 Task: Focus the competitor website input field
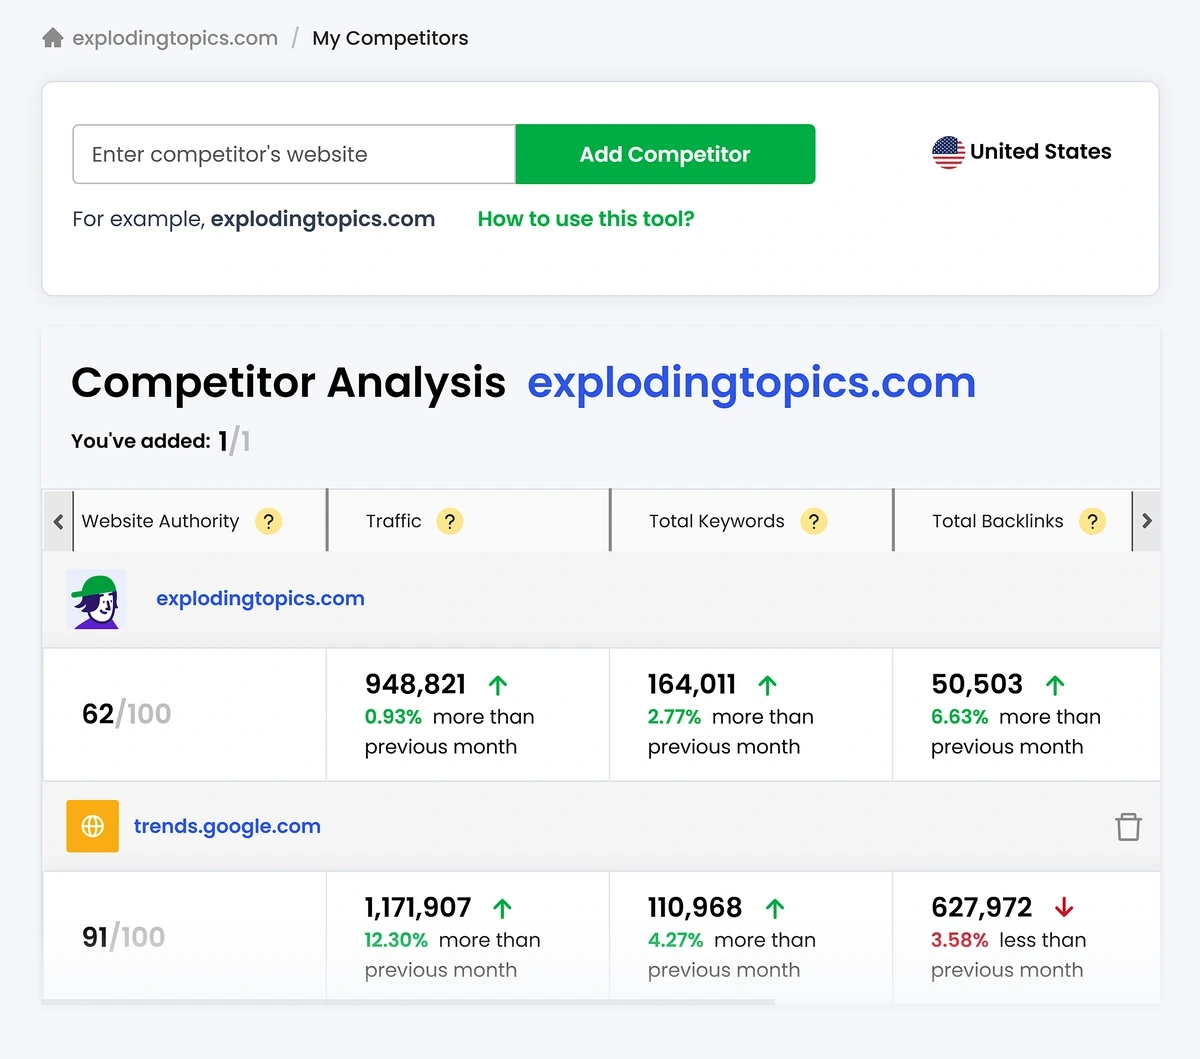click(x=294, y=154)
